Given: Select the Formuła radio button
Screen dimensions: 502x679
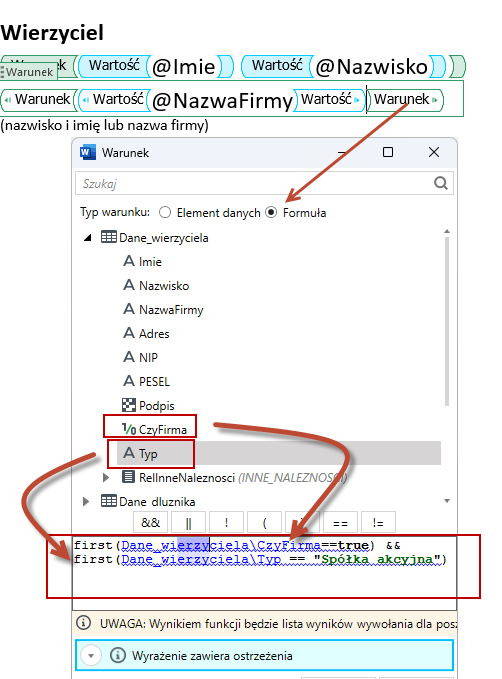Looking at the screenshot, I should coord(271,213).
